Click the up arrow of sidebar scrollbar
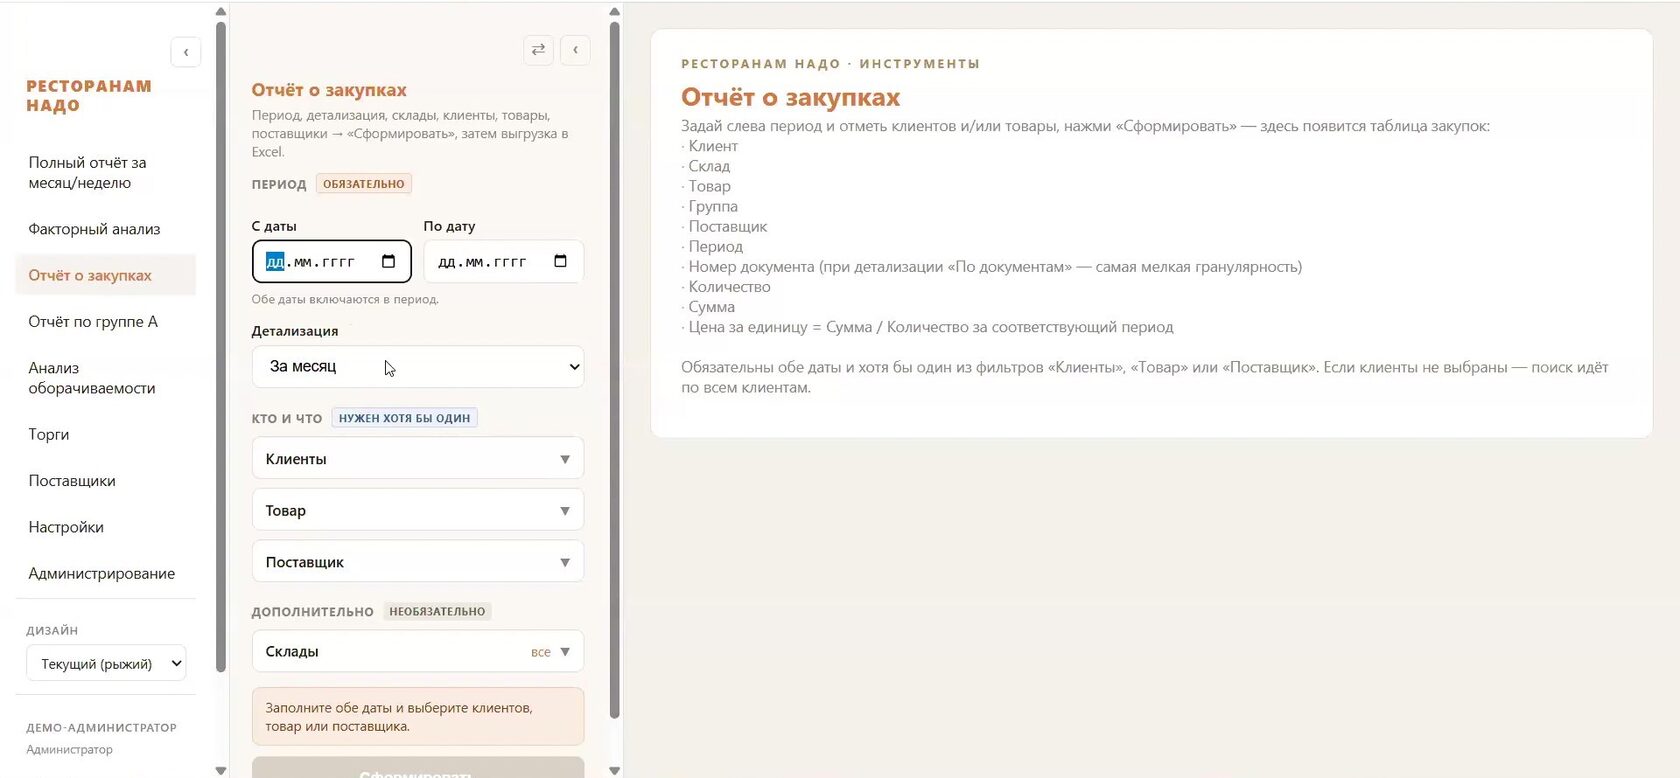Viewport: 1680px width, 778px height. click(x=221, y=12)
